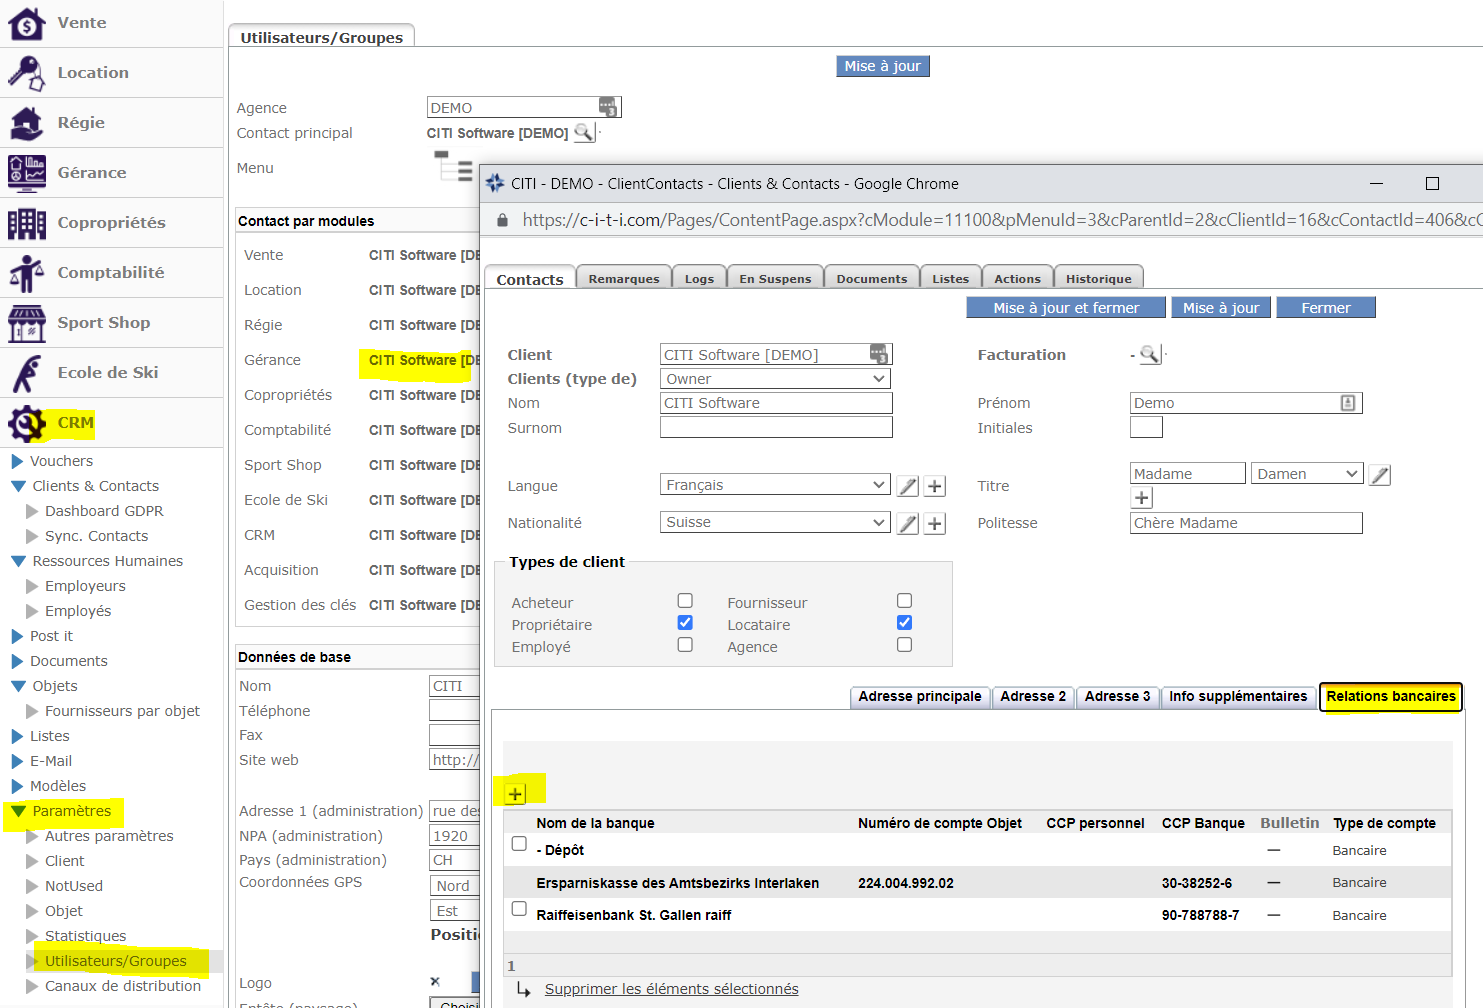Open the Info supplémentaires tab
This screenshot has width=1483, height=1008.
coord(1238,696)
